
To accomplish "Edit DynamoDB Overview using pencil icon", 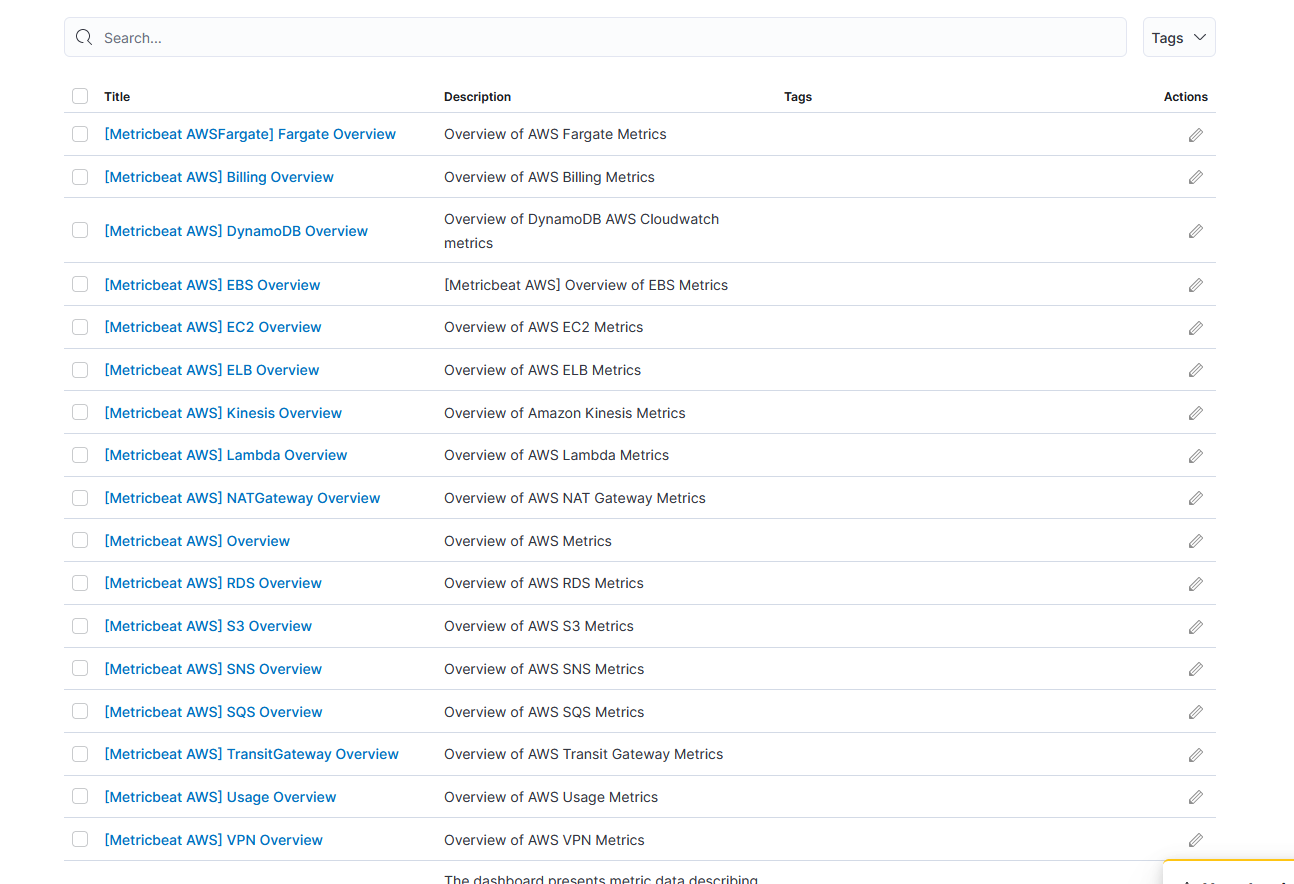I will (x=1195, y=231).
